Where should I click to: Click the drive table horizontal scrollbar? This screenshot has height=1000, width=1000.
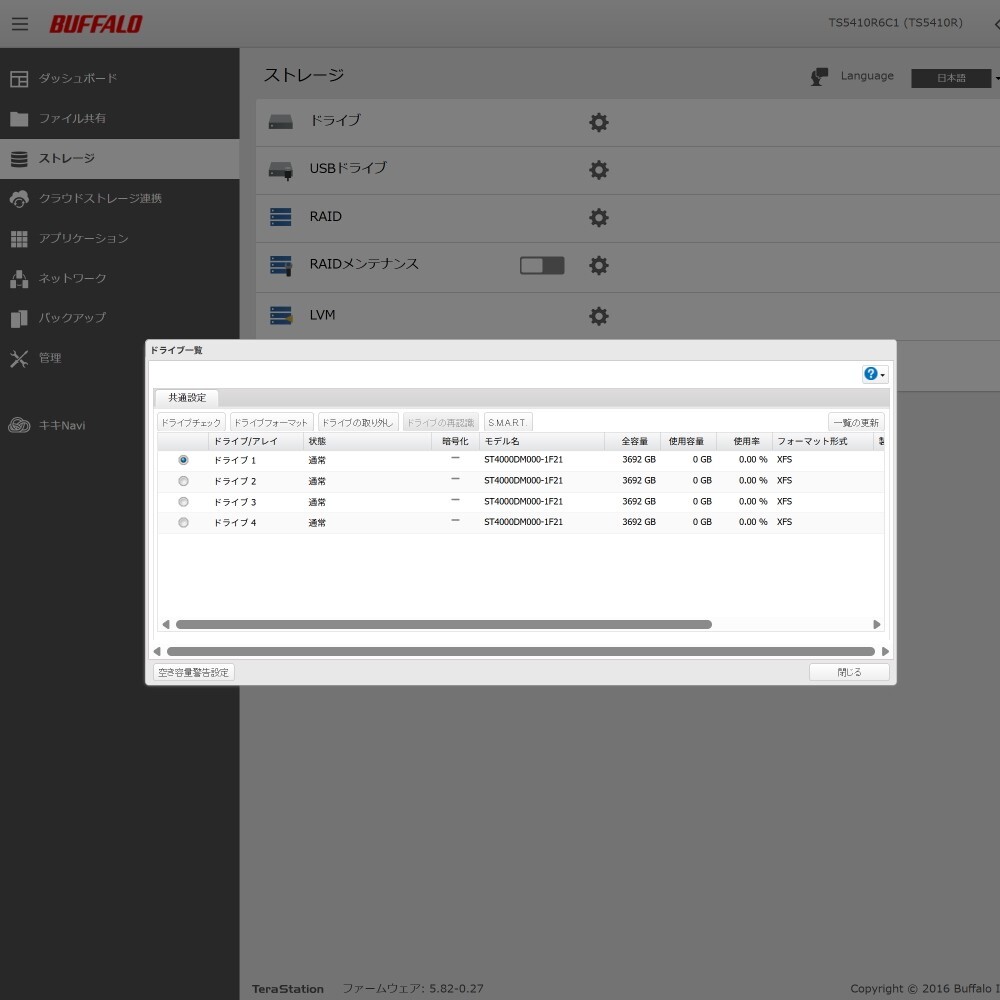(x=443, y=625)
